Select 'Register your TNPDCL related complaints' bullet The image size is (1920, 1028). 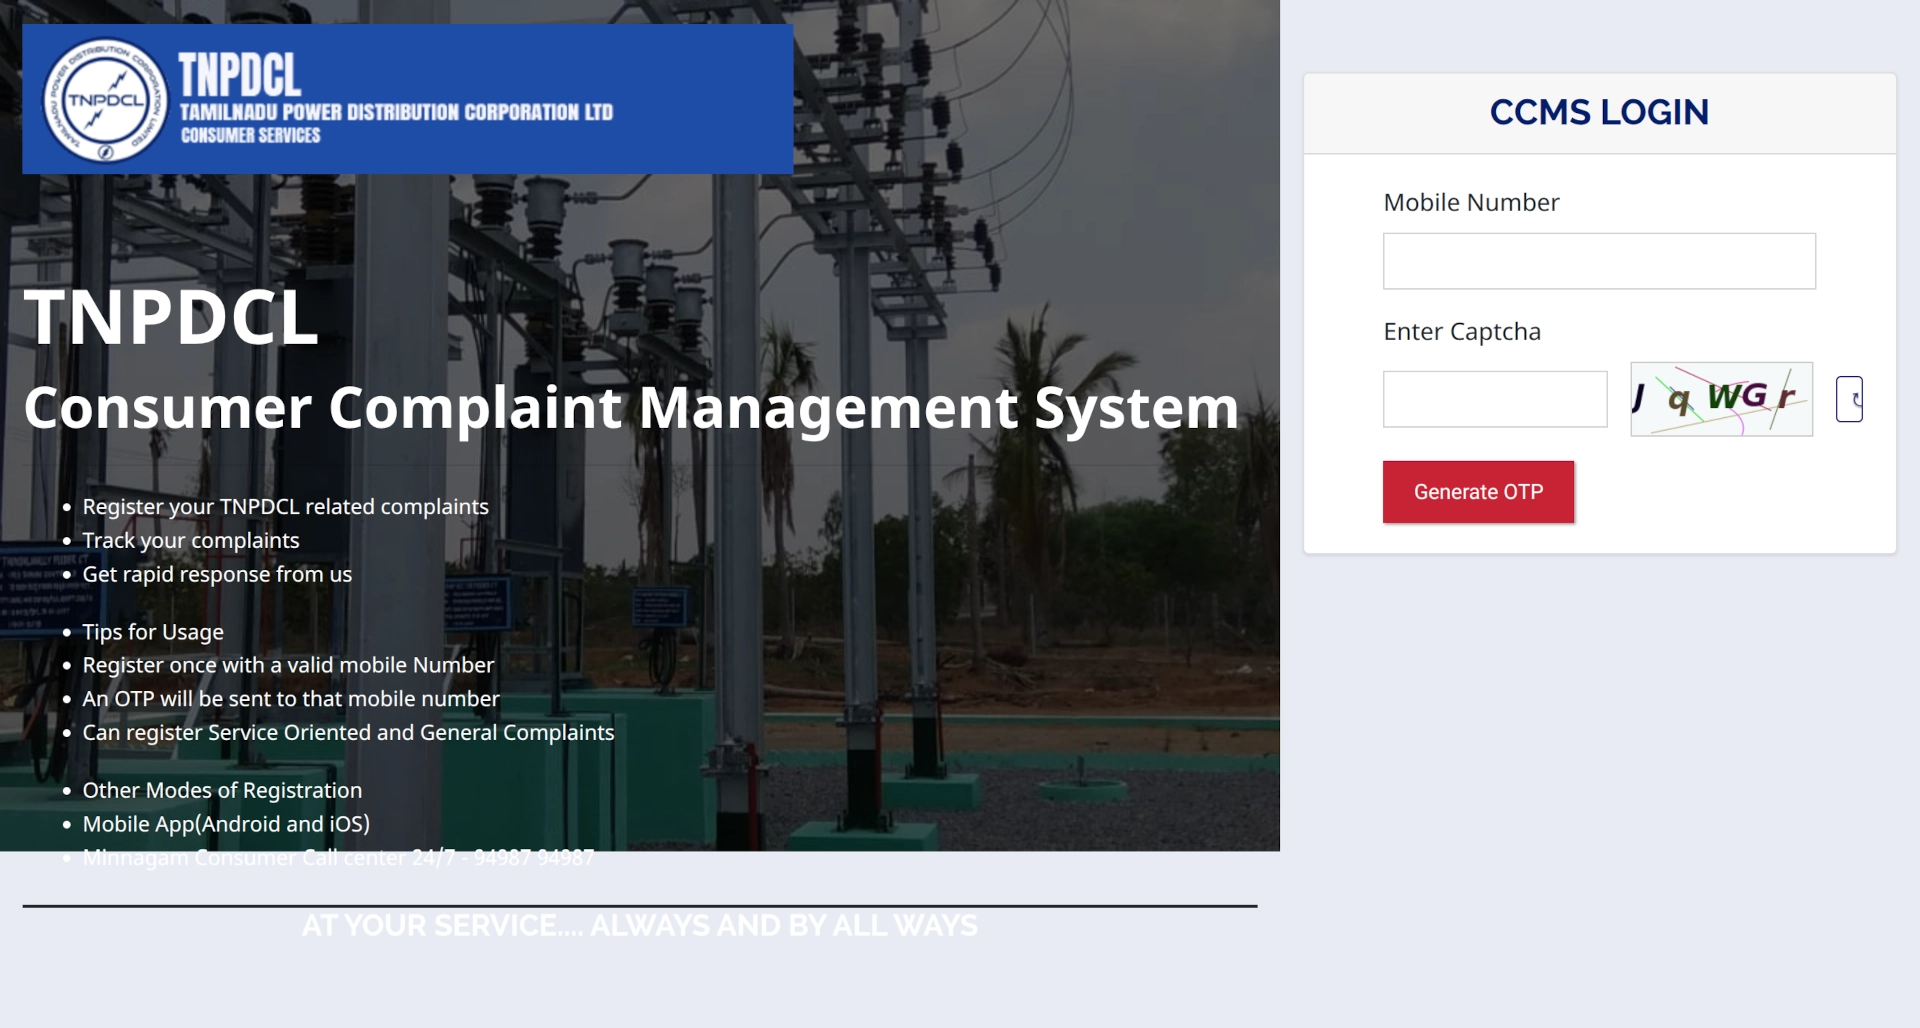coord(285,507)
